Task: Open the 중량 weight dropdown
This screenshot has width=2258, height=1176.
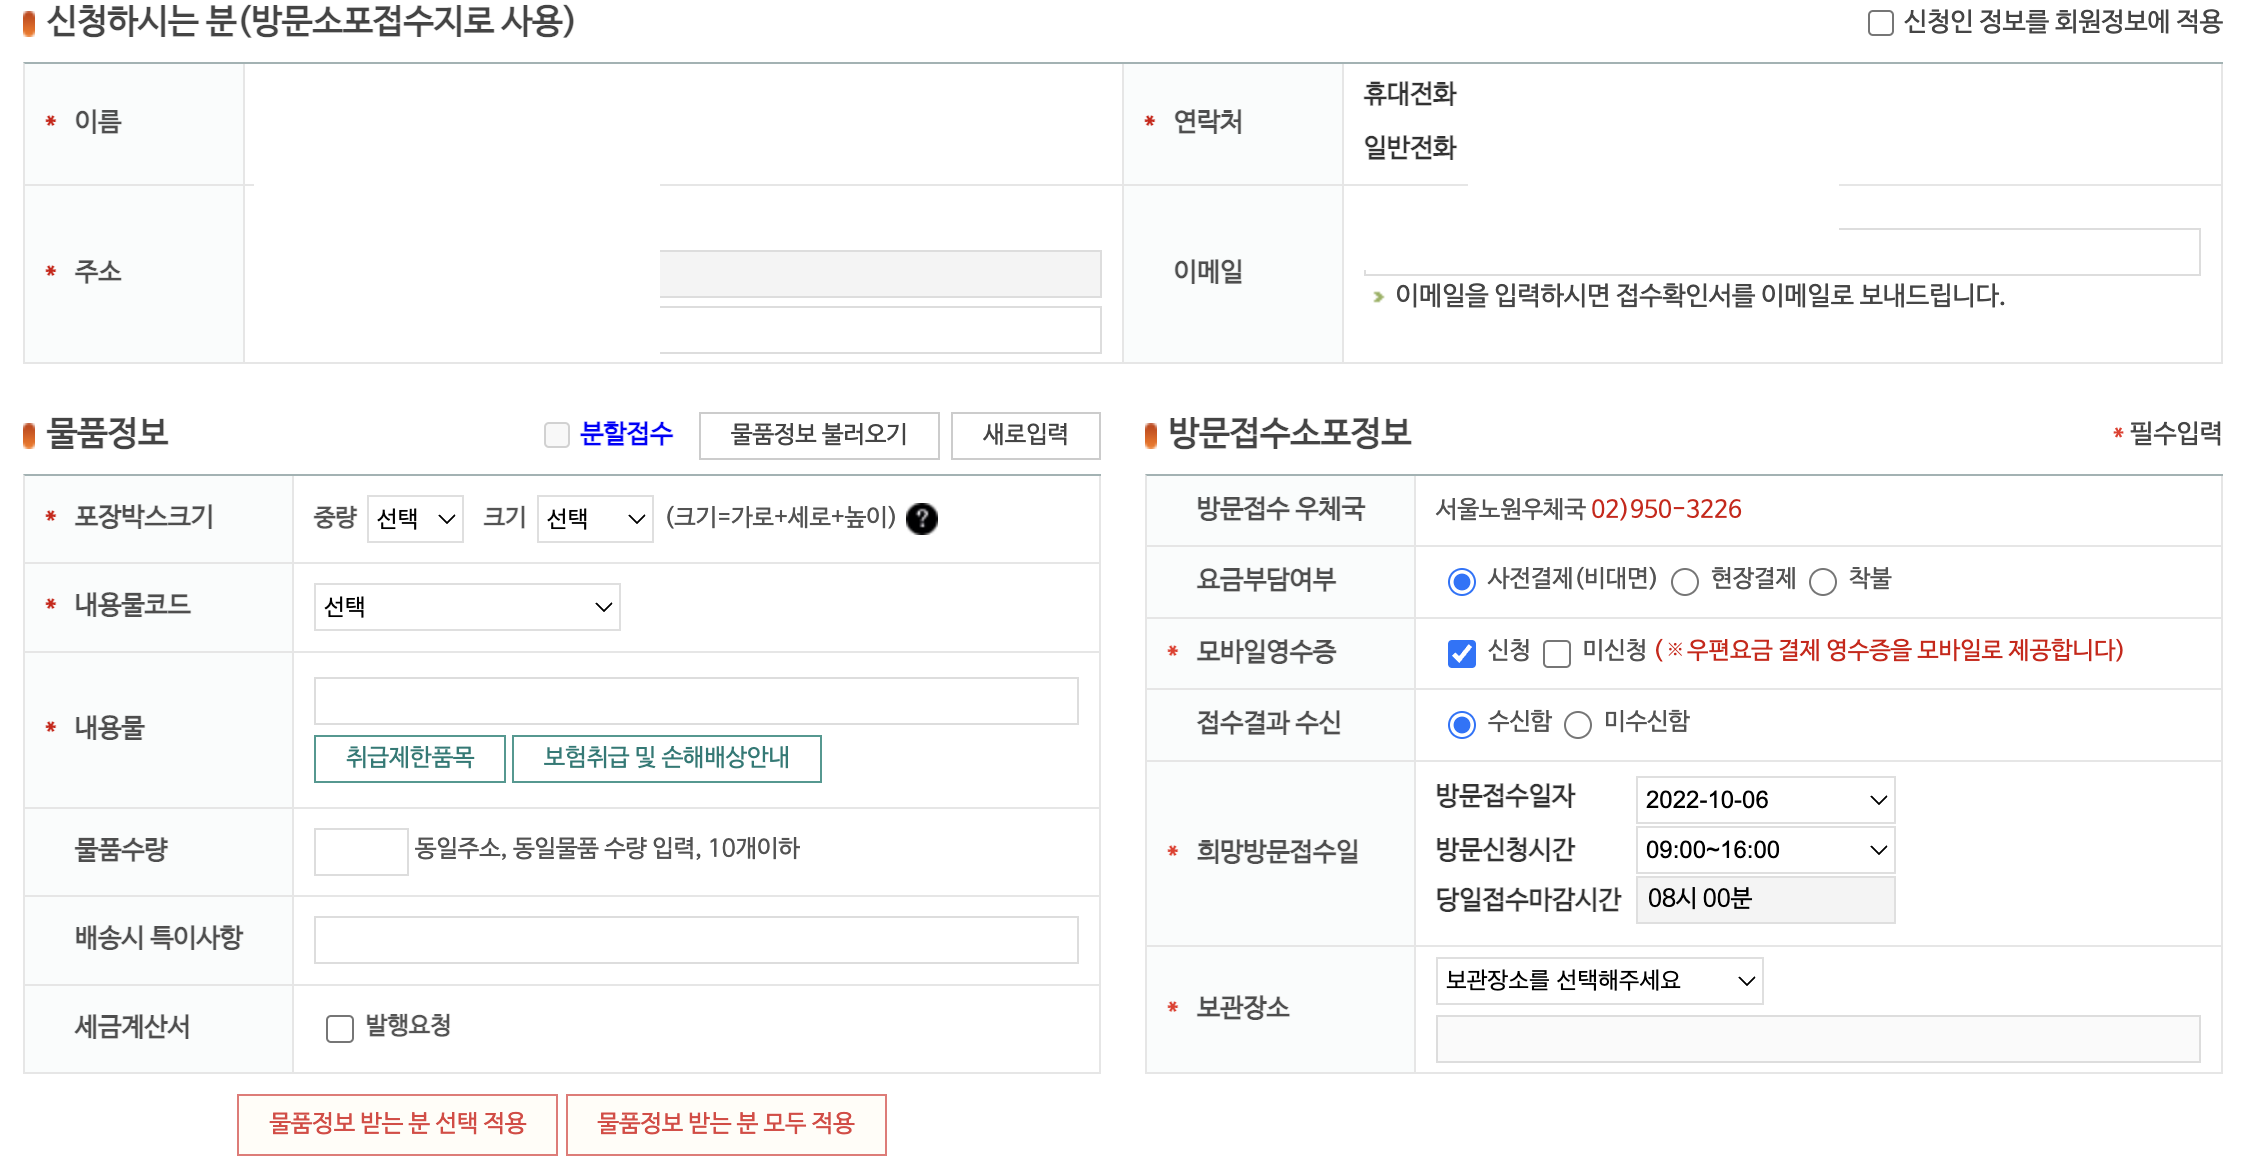Action: tap(415, 518)
